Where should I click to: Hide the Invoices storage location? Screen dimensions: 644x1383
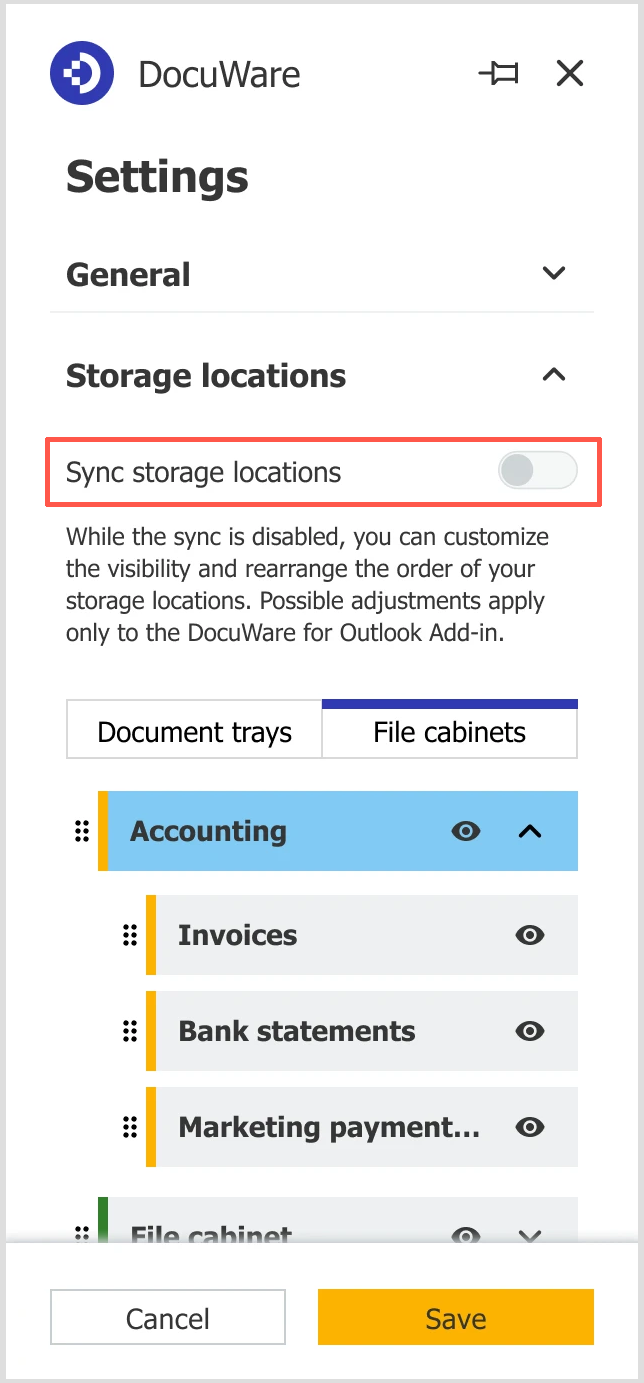click(530, 935)
